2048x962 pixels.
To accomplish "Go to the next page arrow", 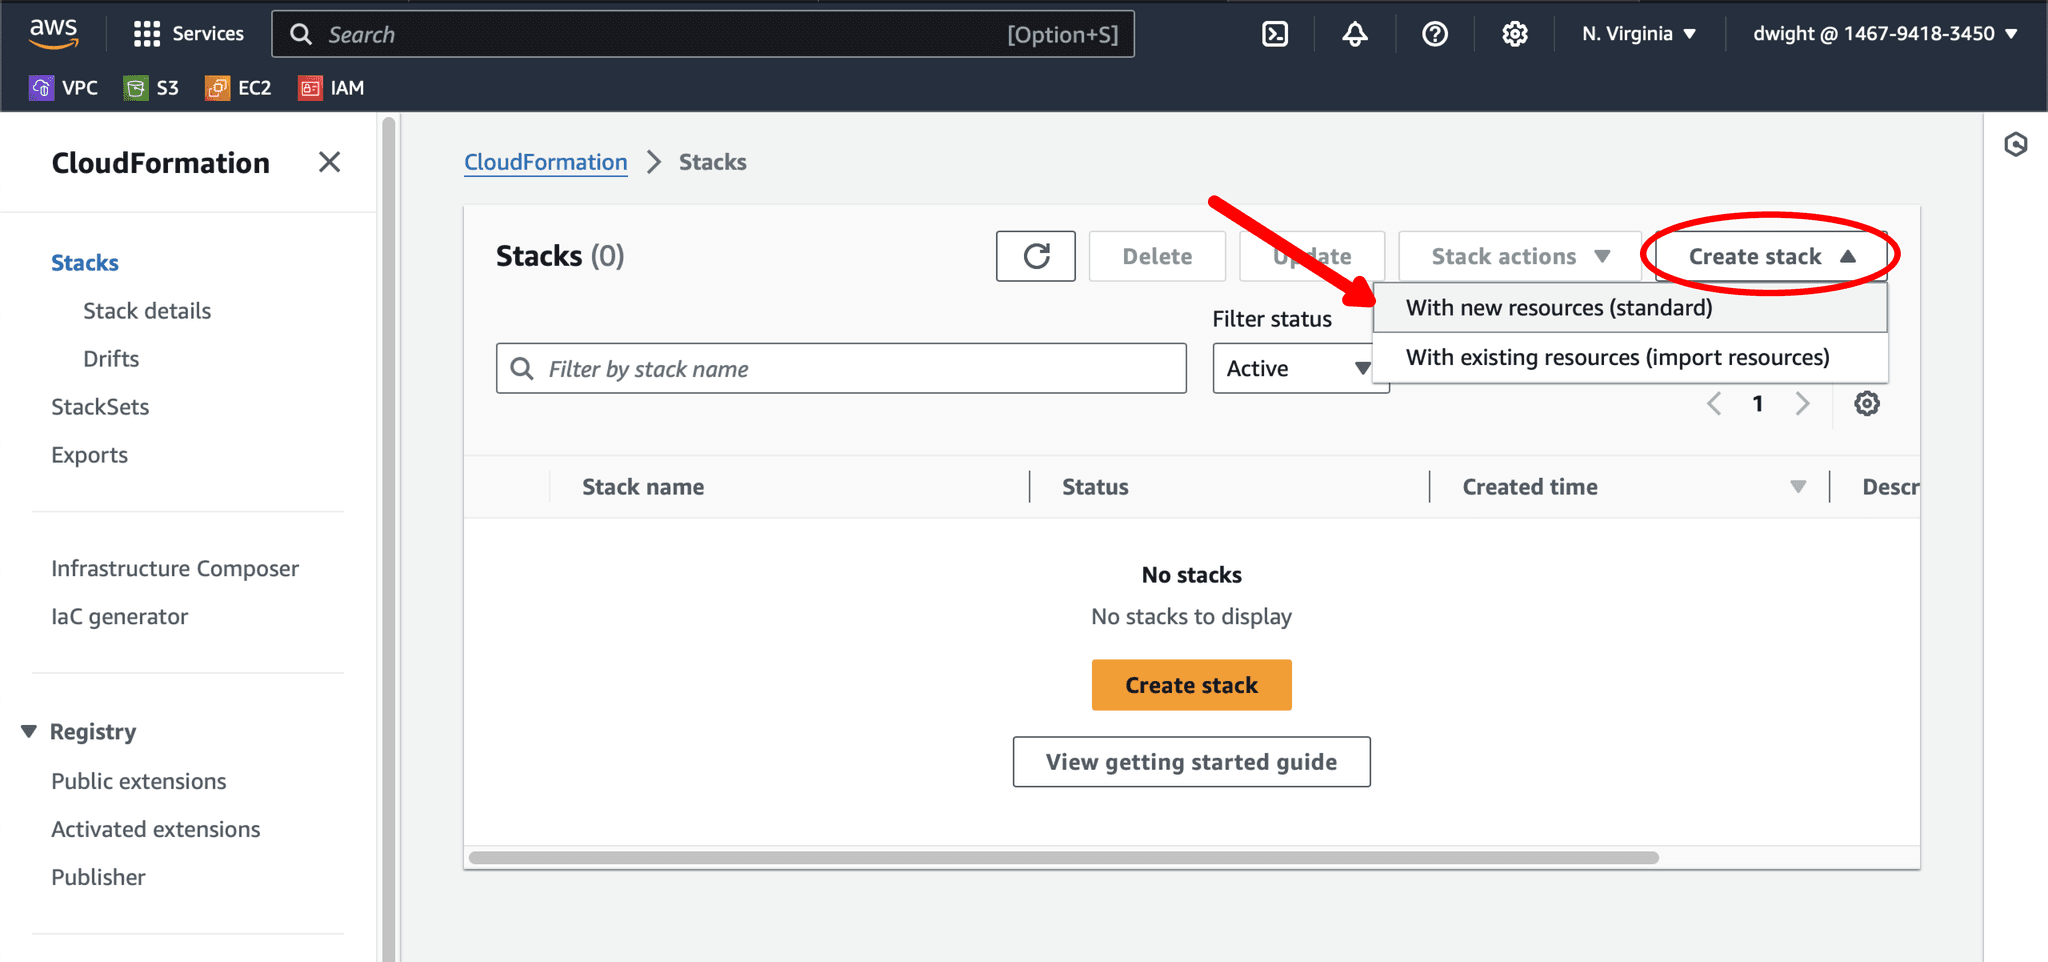I will [x=1802, y=404].
